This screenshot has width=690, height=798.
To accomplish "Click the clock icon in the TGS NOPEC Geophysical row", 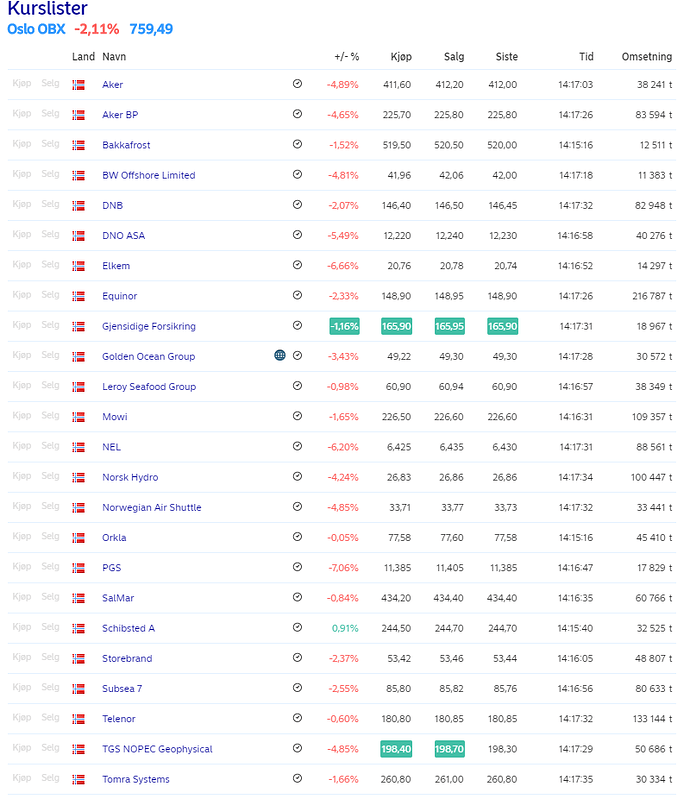I will 298,748.
